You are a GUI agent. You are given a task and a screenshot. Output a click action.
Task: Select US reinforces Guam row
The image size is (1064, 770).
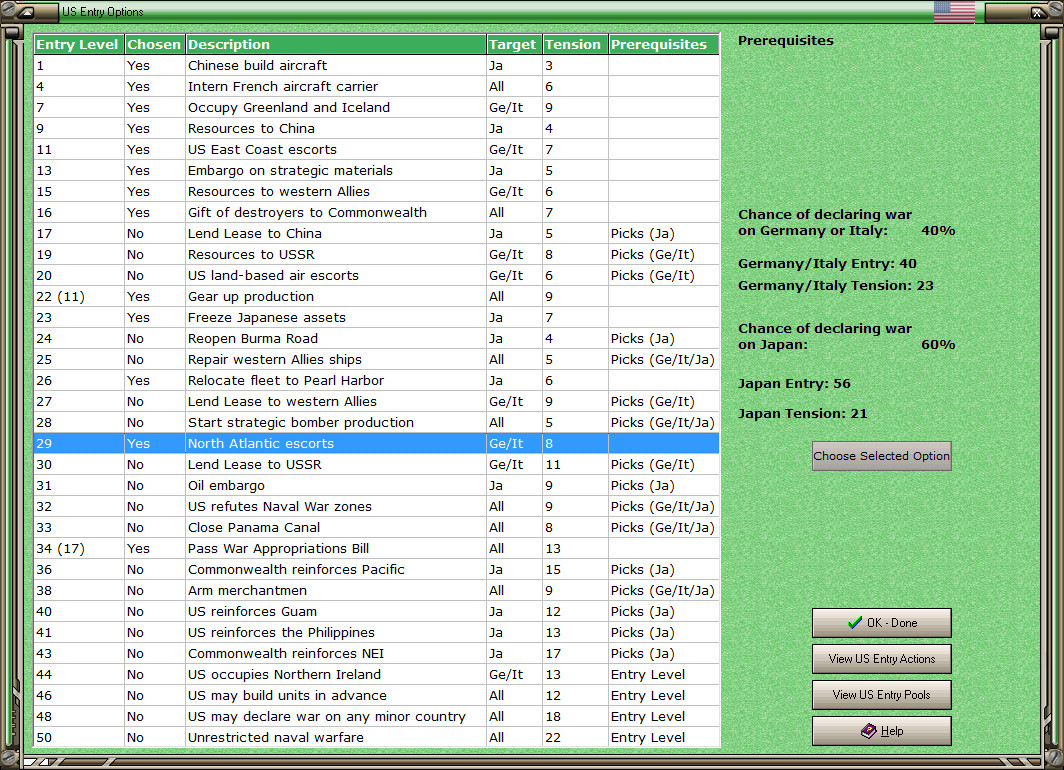coord(377,612)
